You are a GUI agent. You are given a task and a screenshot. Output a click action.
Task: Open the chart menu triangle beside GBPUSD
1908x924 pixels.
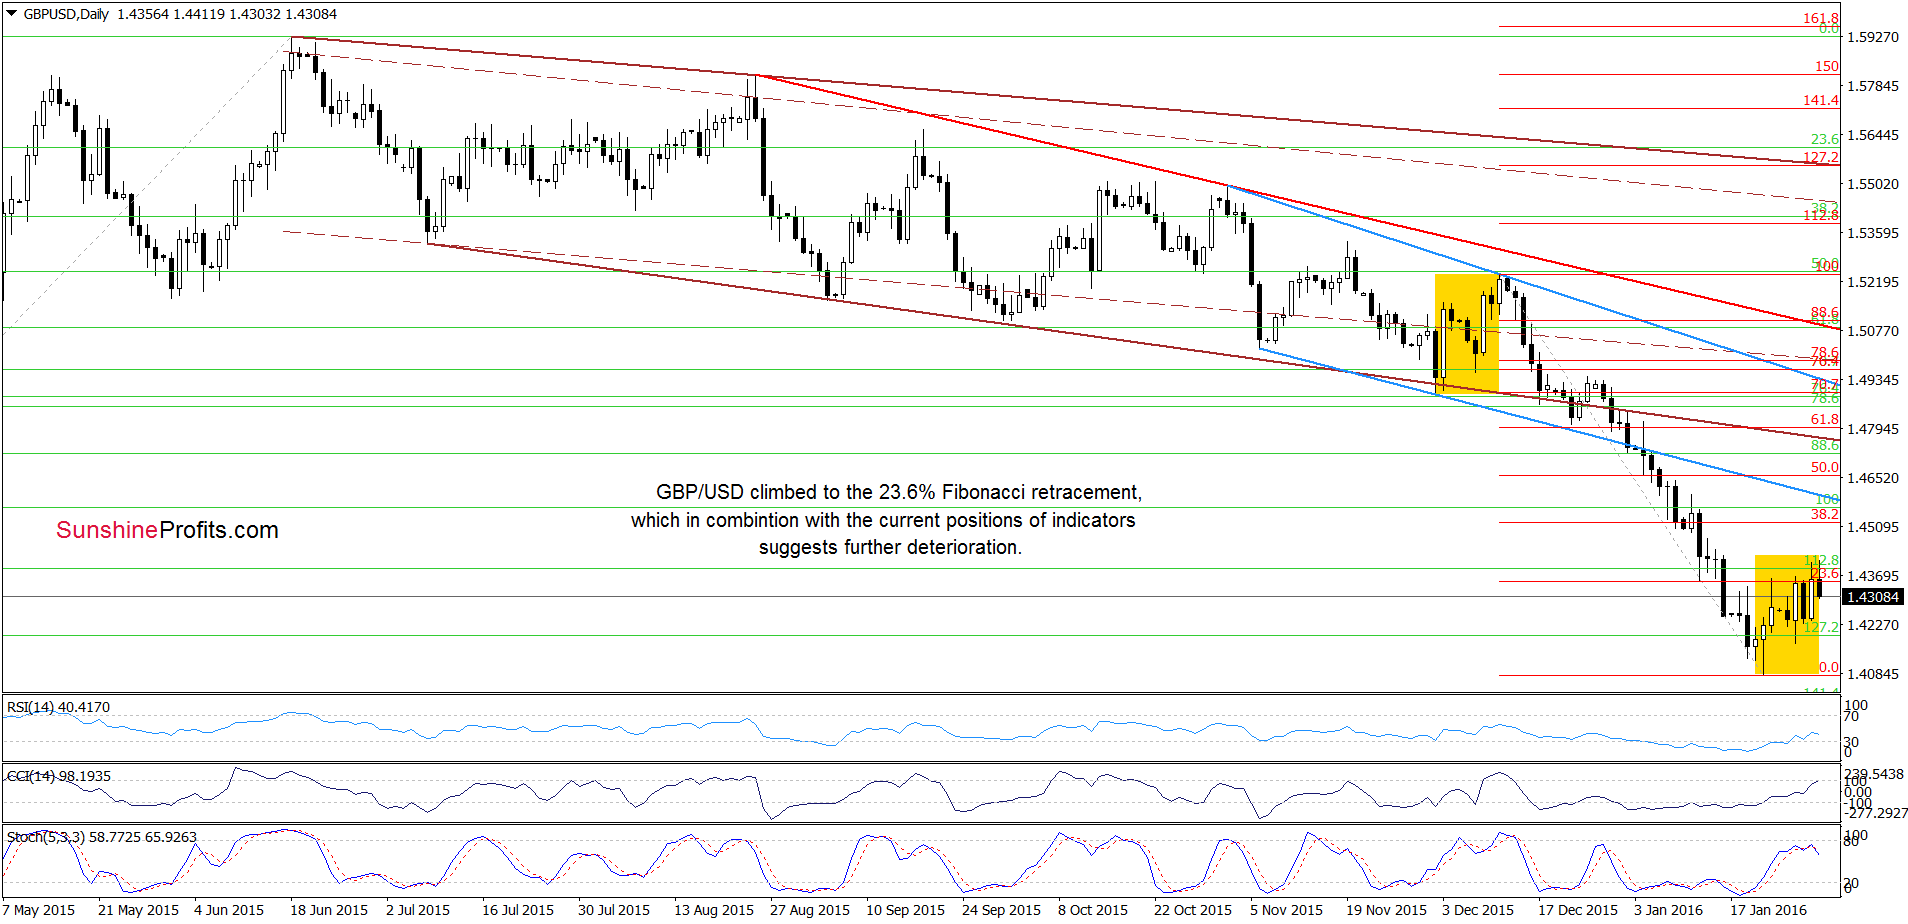pyautogui.click(x=12, y=14)
